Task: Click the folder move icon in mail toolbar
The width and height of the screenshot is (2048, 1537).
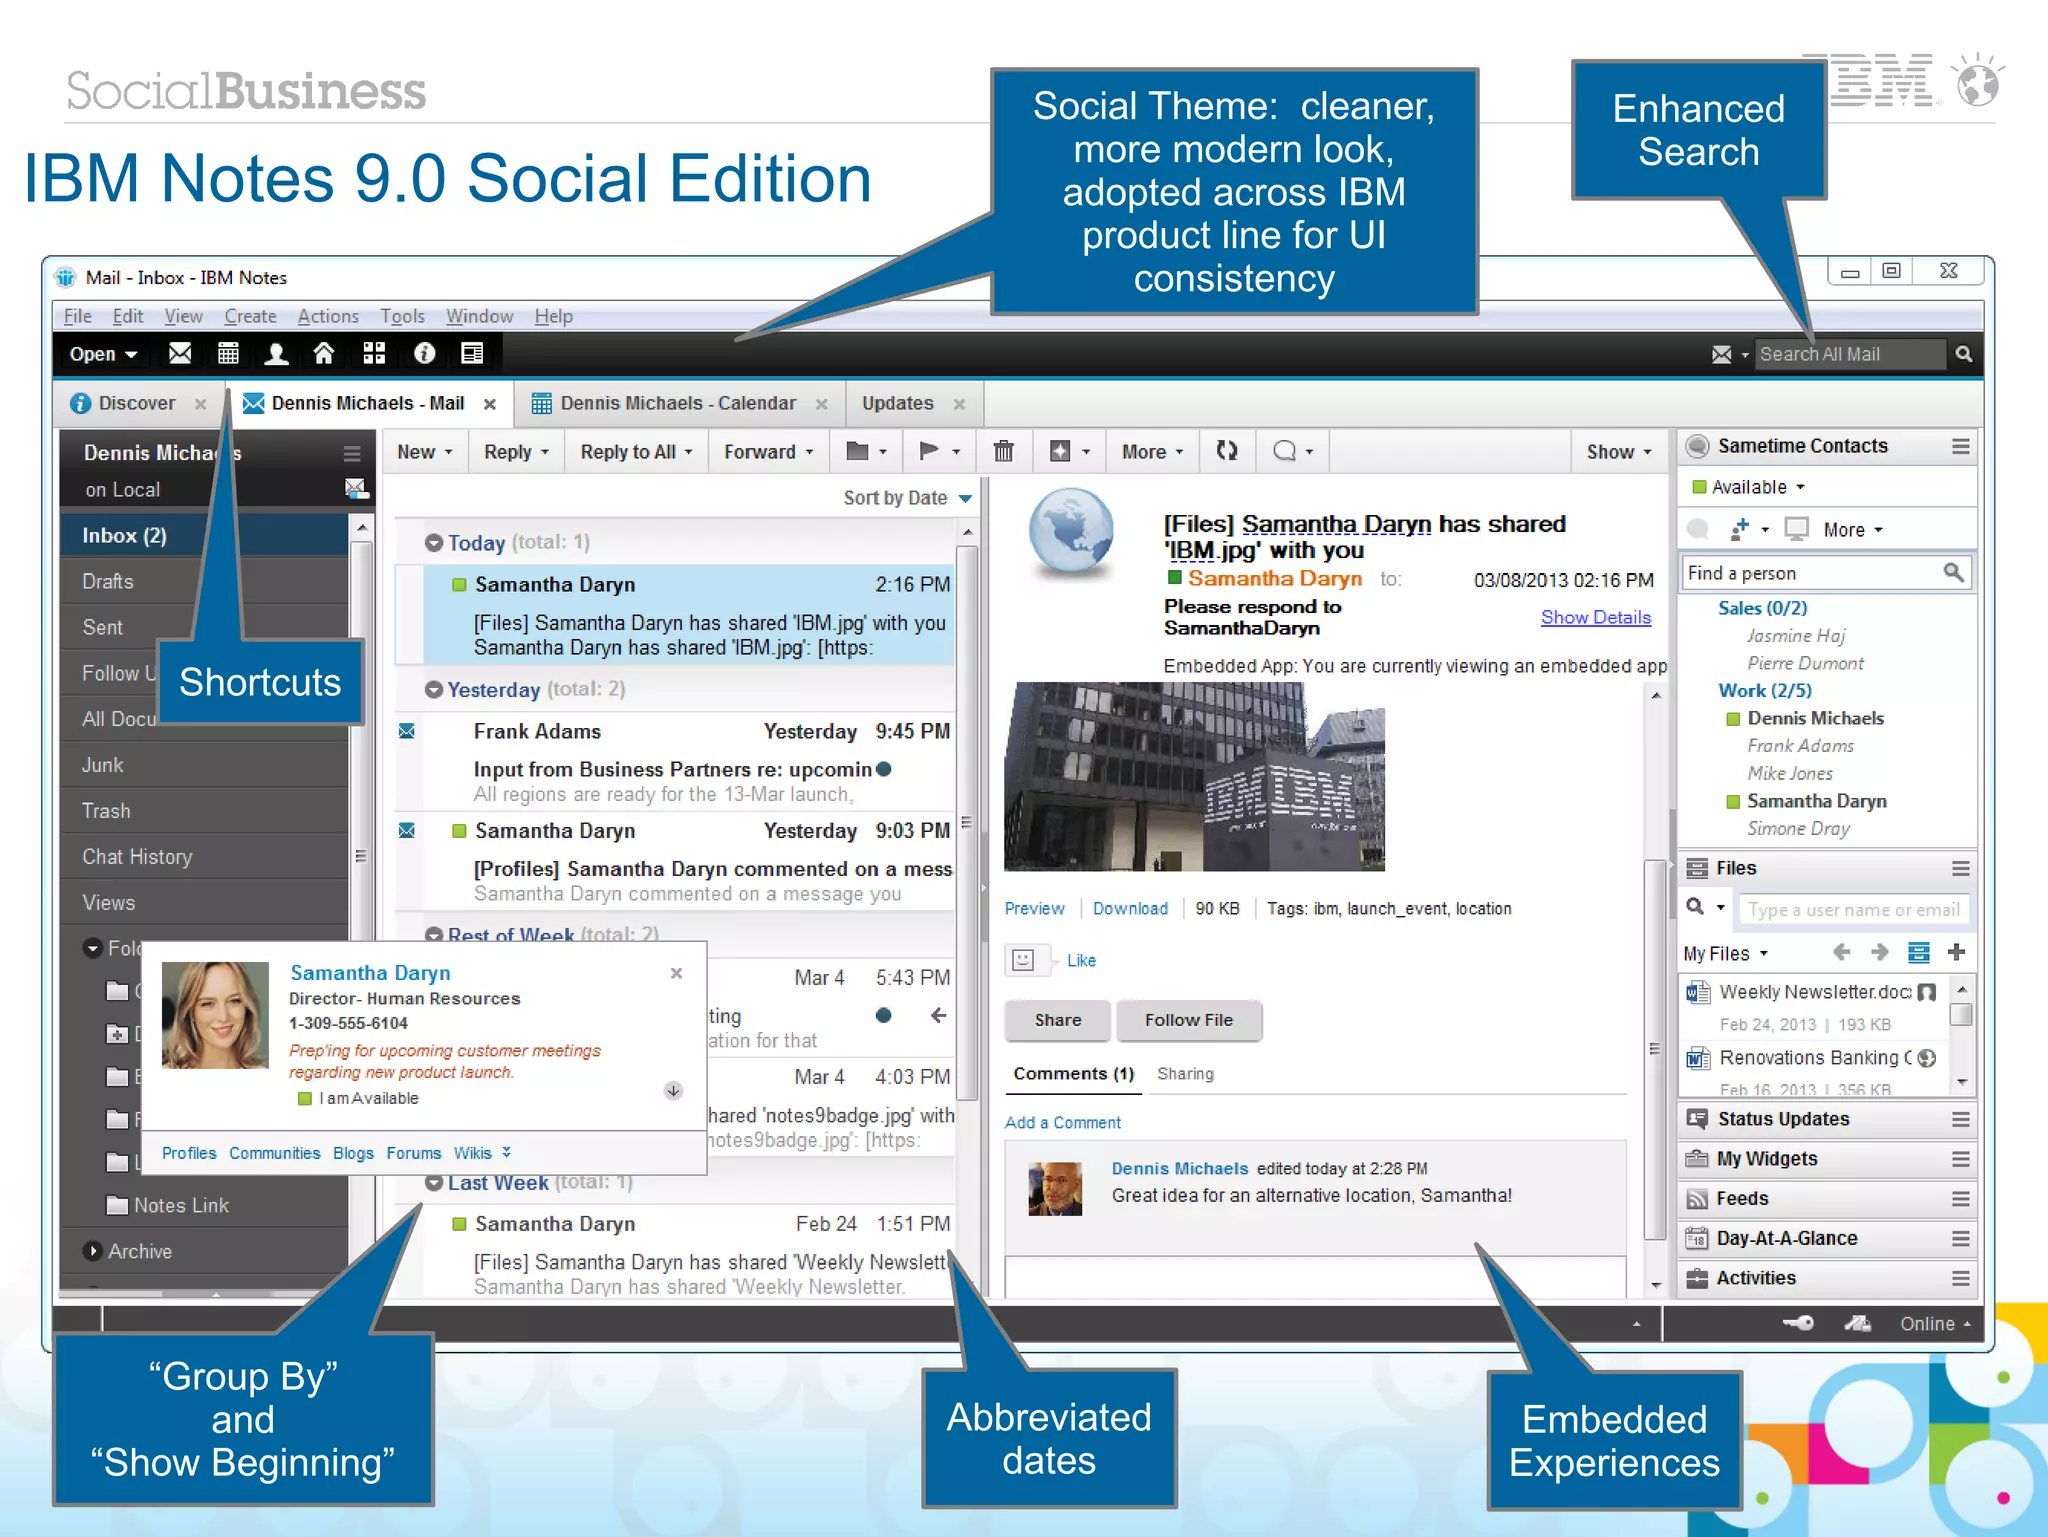Action: click(x=857, y=451)
